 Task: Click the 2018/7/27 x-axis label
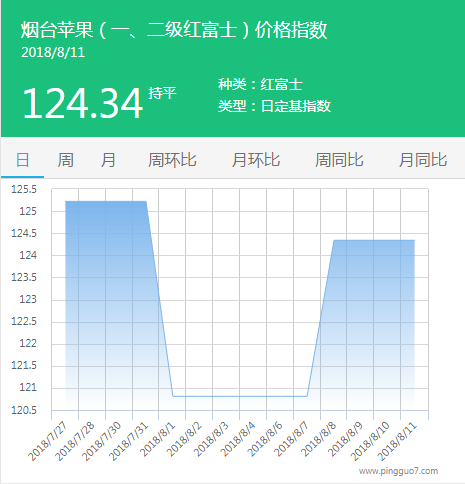(x=48, y=441)
